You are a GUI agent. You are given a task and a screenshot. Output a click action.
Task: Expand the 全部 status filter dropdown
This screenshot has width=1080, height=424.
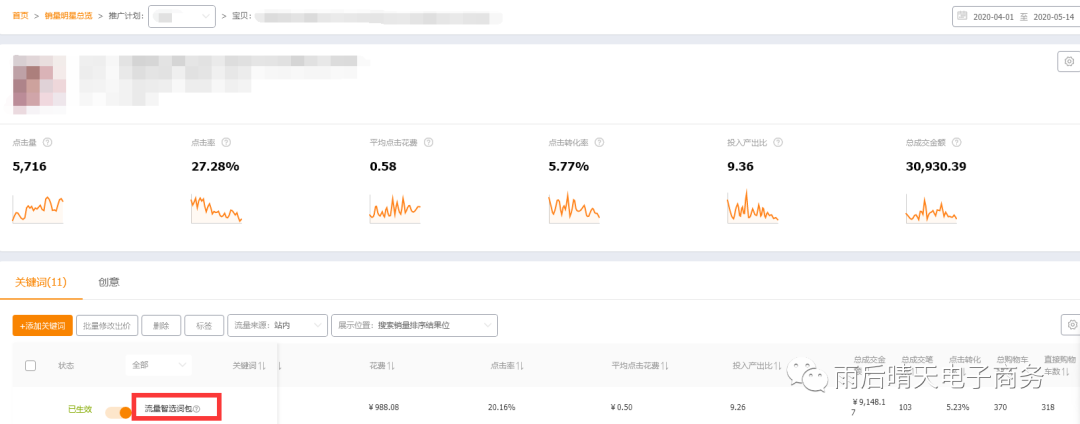tap(158, 365)
